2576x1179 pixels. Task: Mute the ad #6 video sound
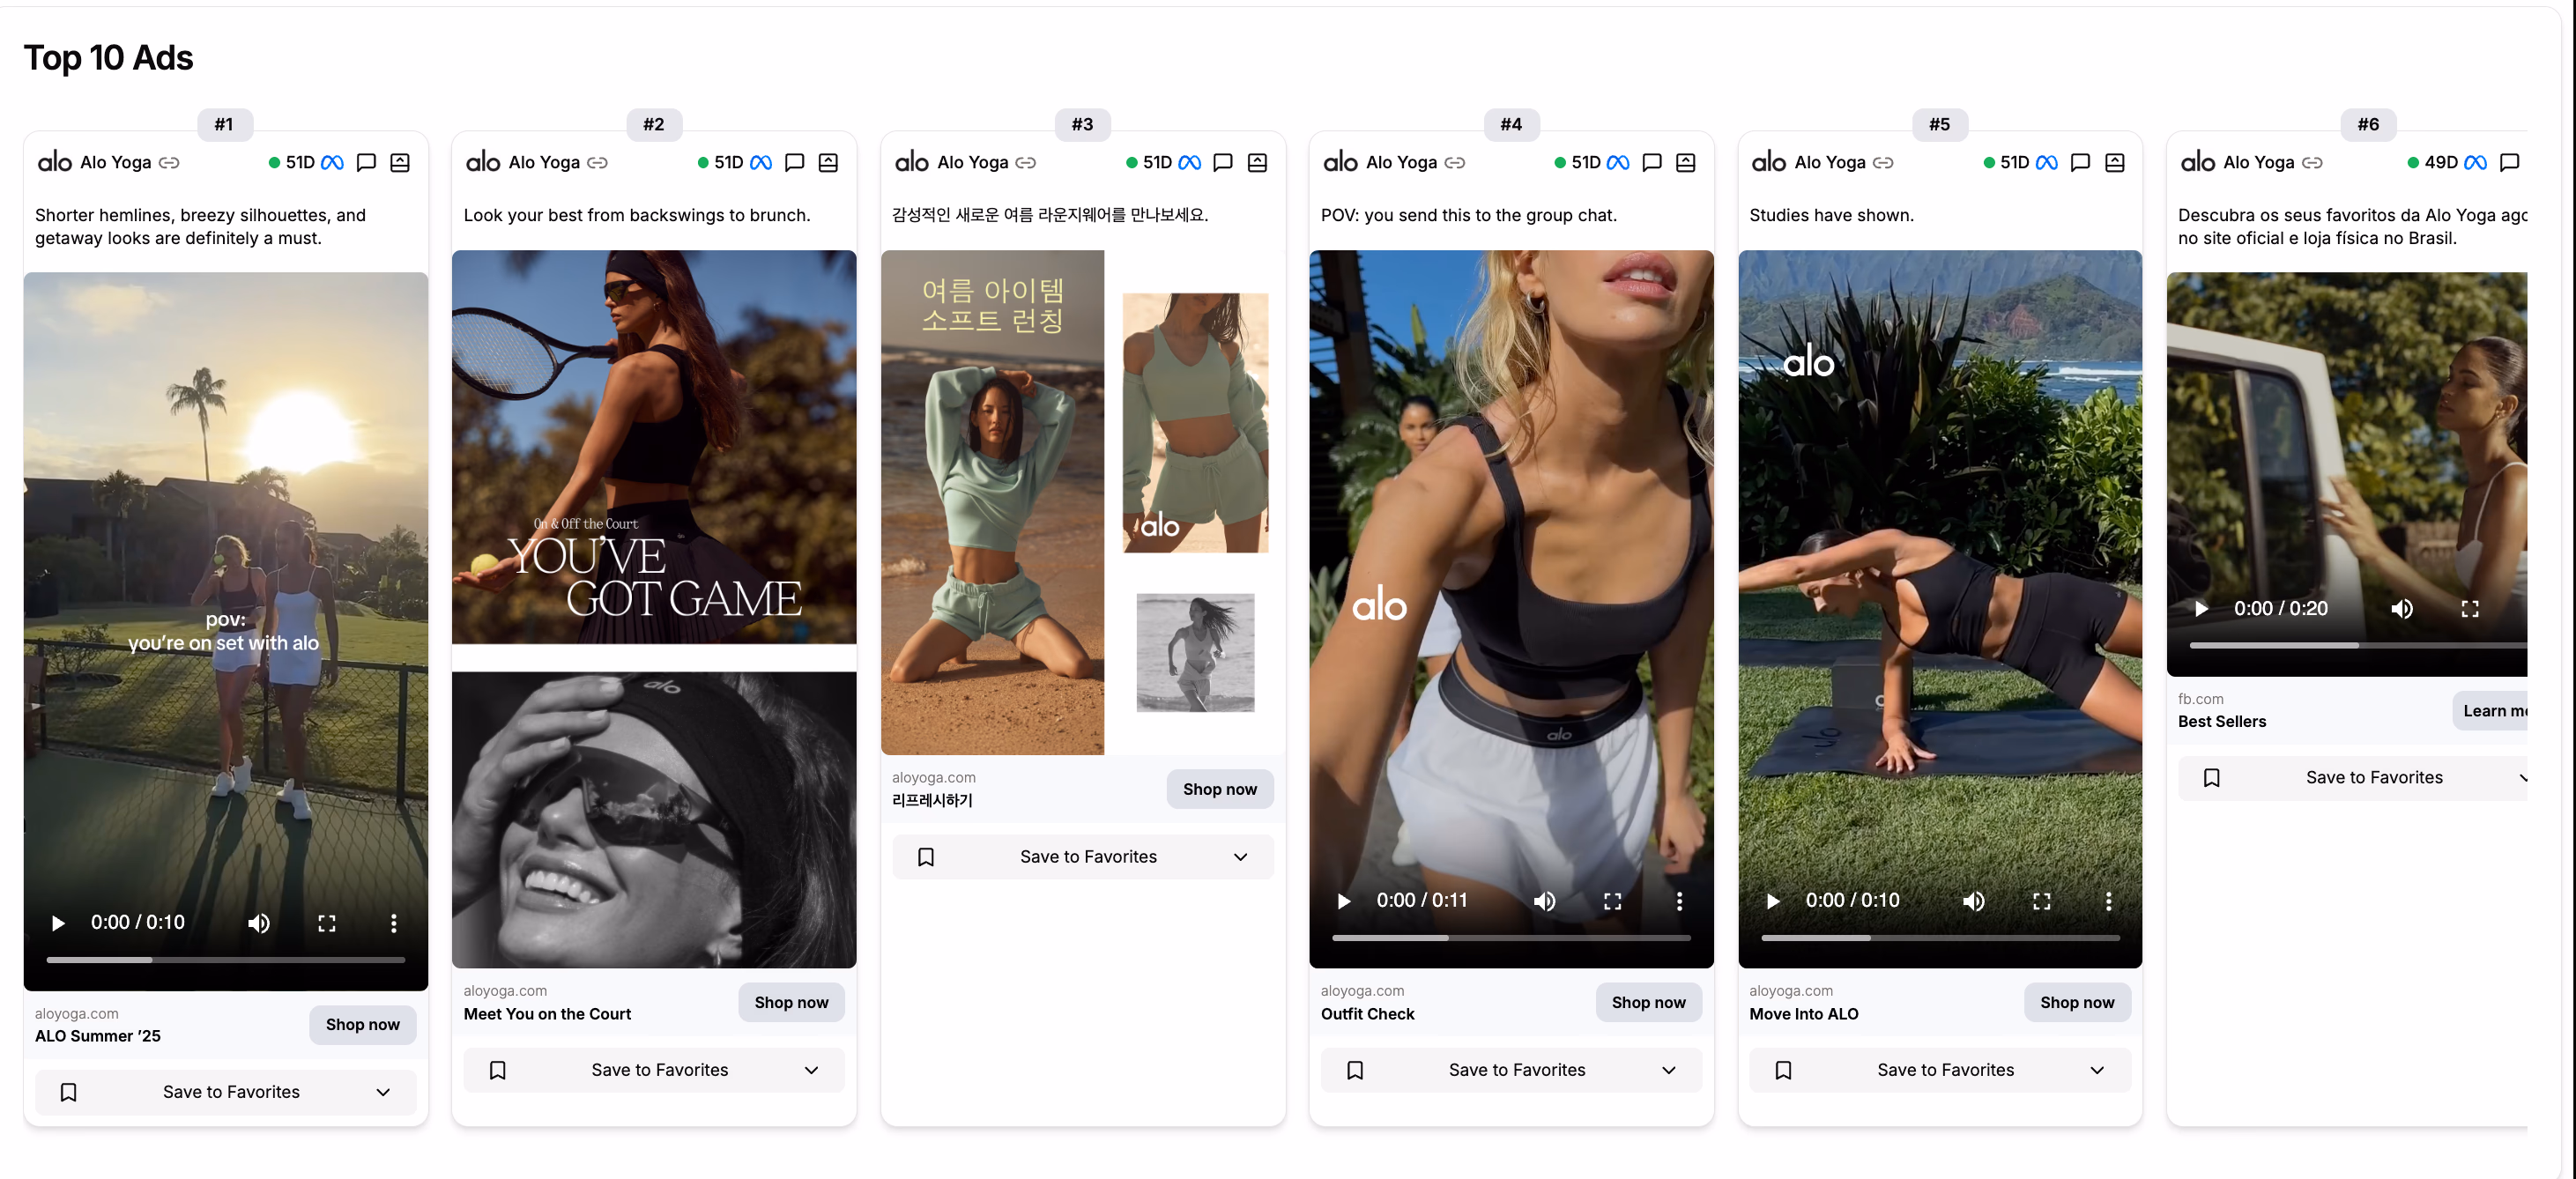(x=2402, y=608)
